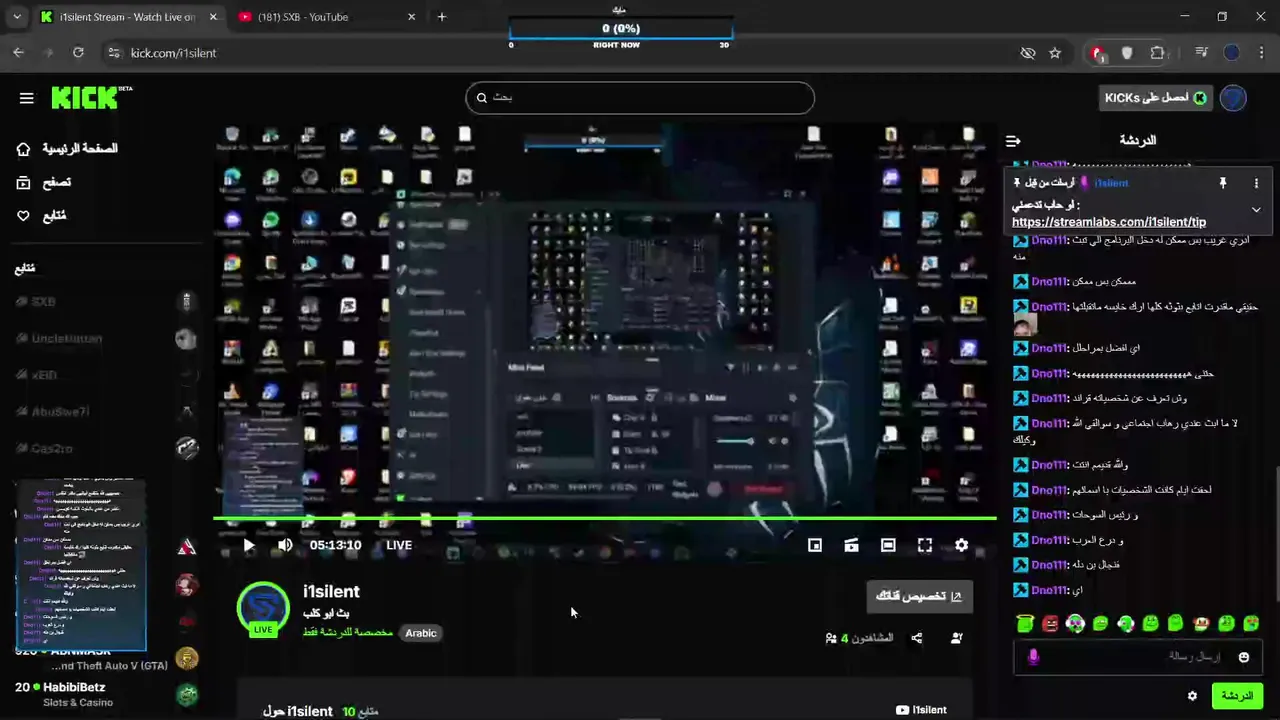Click the i1silent channel name

(x=331, y=591)
